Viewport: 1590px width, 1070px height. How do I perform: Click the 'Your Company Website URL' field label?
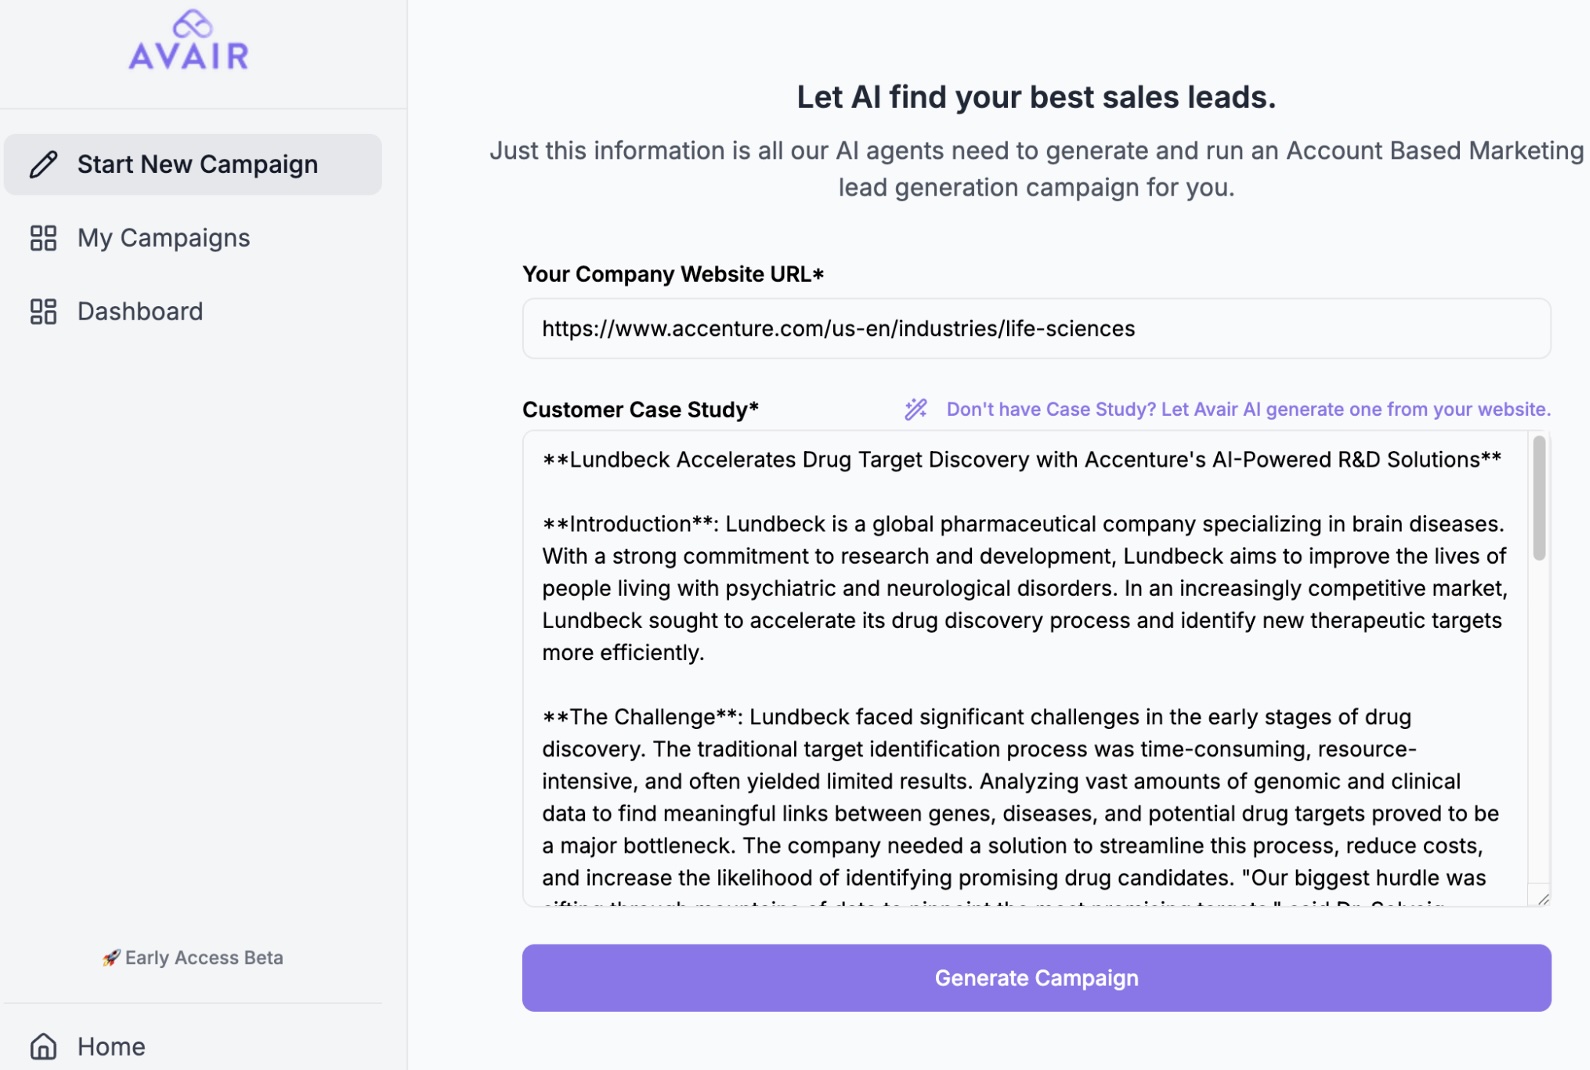coord(672,274)
